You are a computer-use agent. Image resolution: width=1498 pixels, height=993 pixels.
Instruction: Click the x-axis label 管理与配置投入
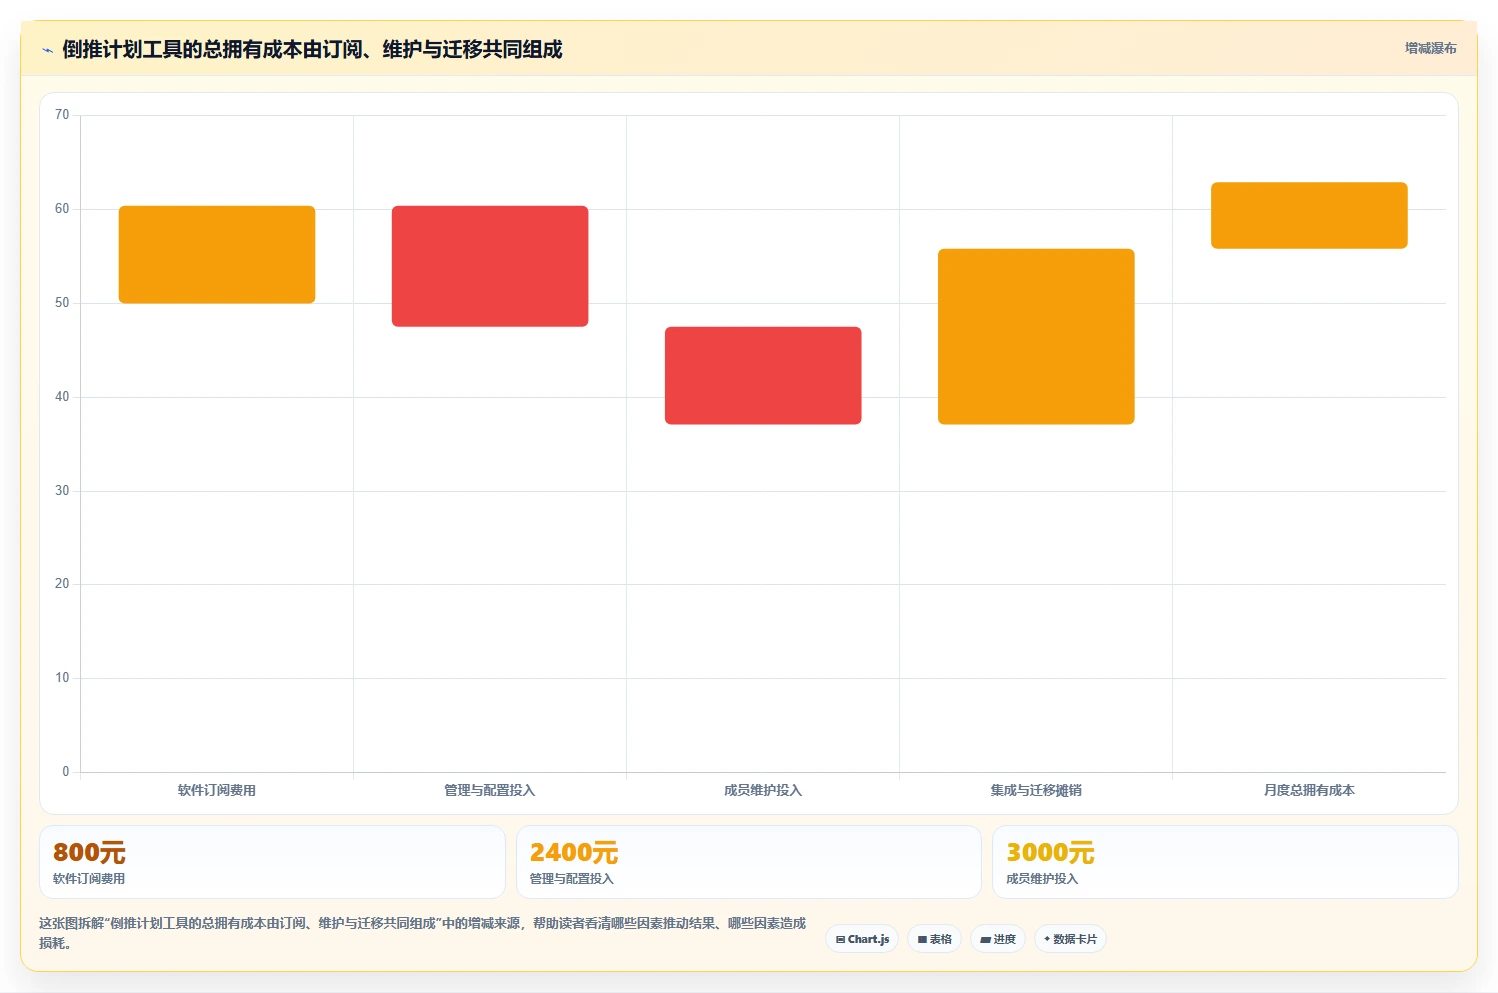[x=490, y=790]
